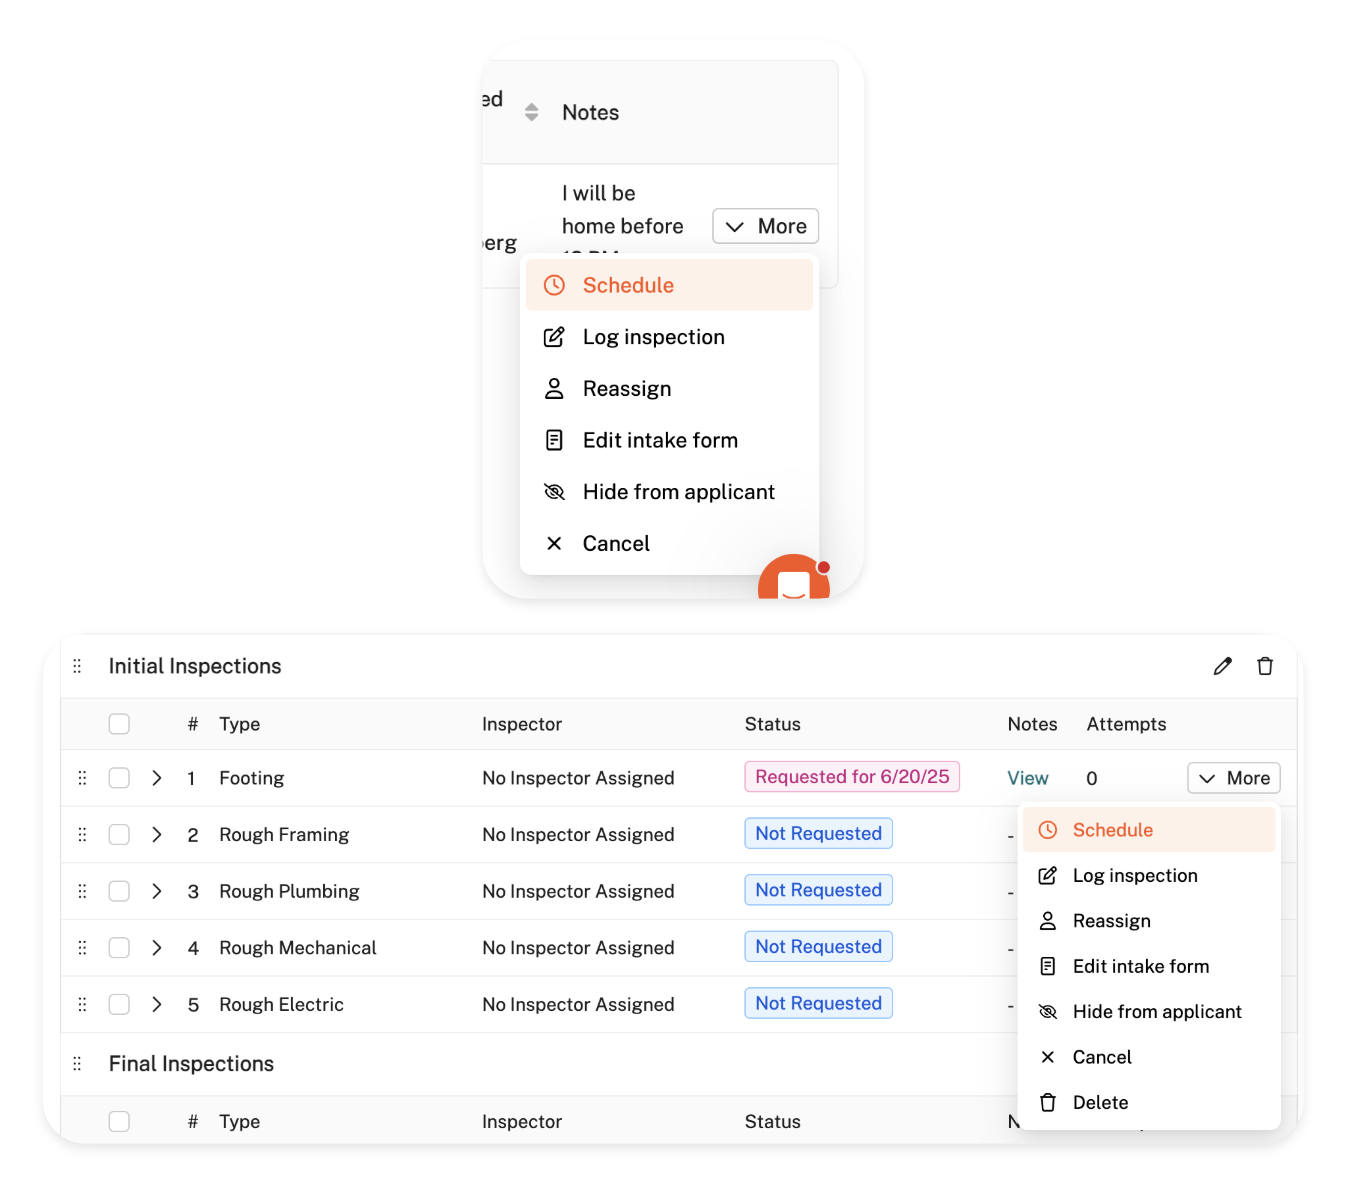The height and width of the screenshot is (1192, 1354).
Task: Toggle the select-all checkbox in Initial Inspections header
Action: coord(119,724)
